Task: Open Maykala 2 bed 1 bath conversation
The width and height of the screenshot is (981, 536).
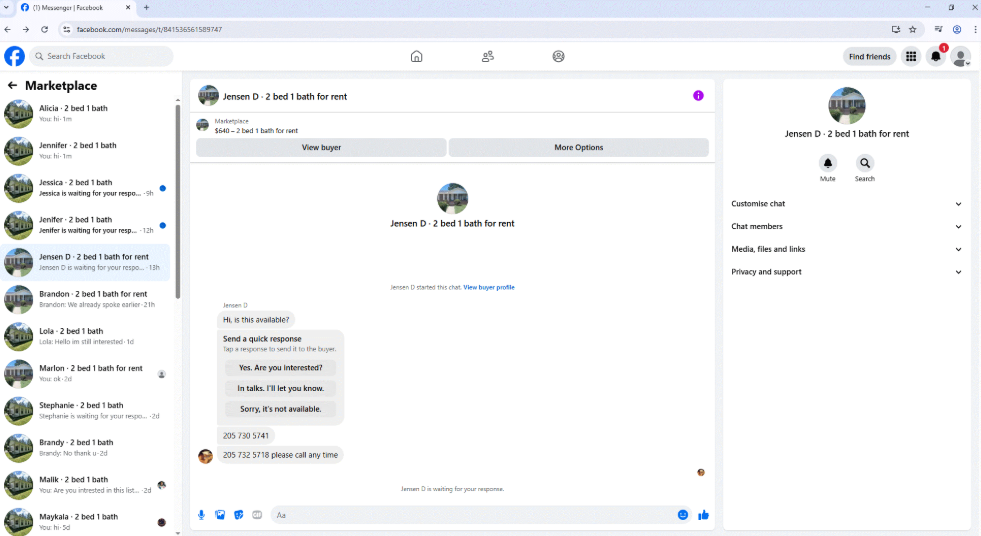Action: (86, 522)
